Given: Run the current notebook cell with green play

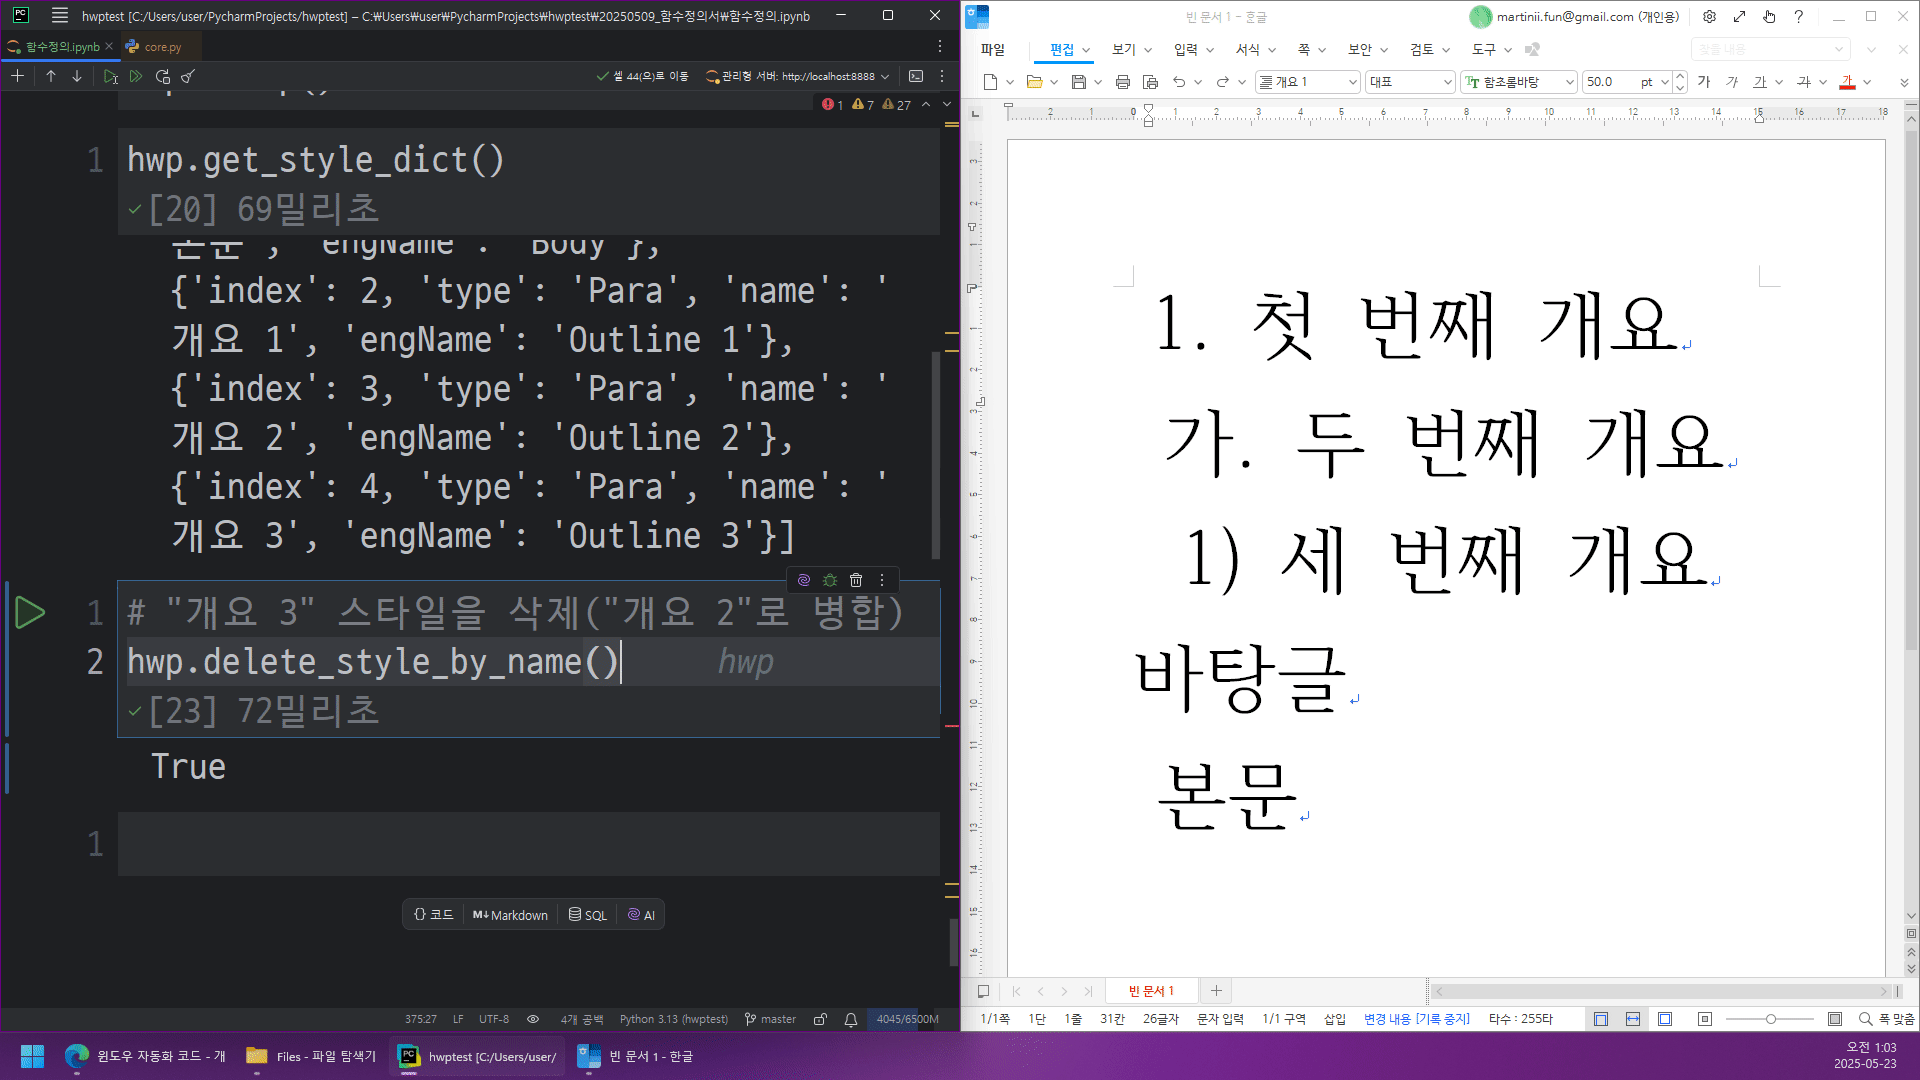Looking at the screenshot, I should click(x=30, y=613).
